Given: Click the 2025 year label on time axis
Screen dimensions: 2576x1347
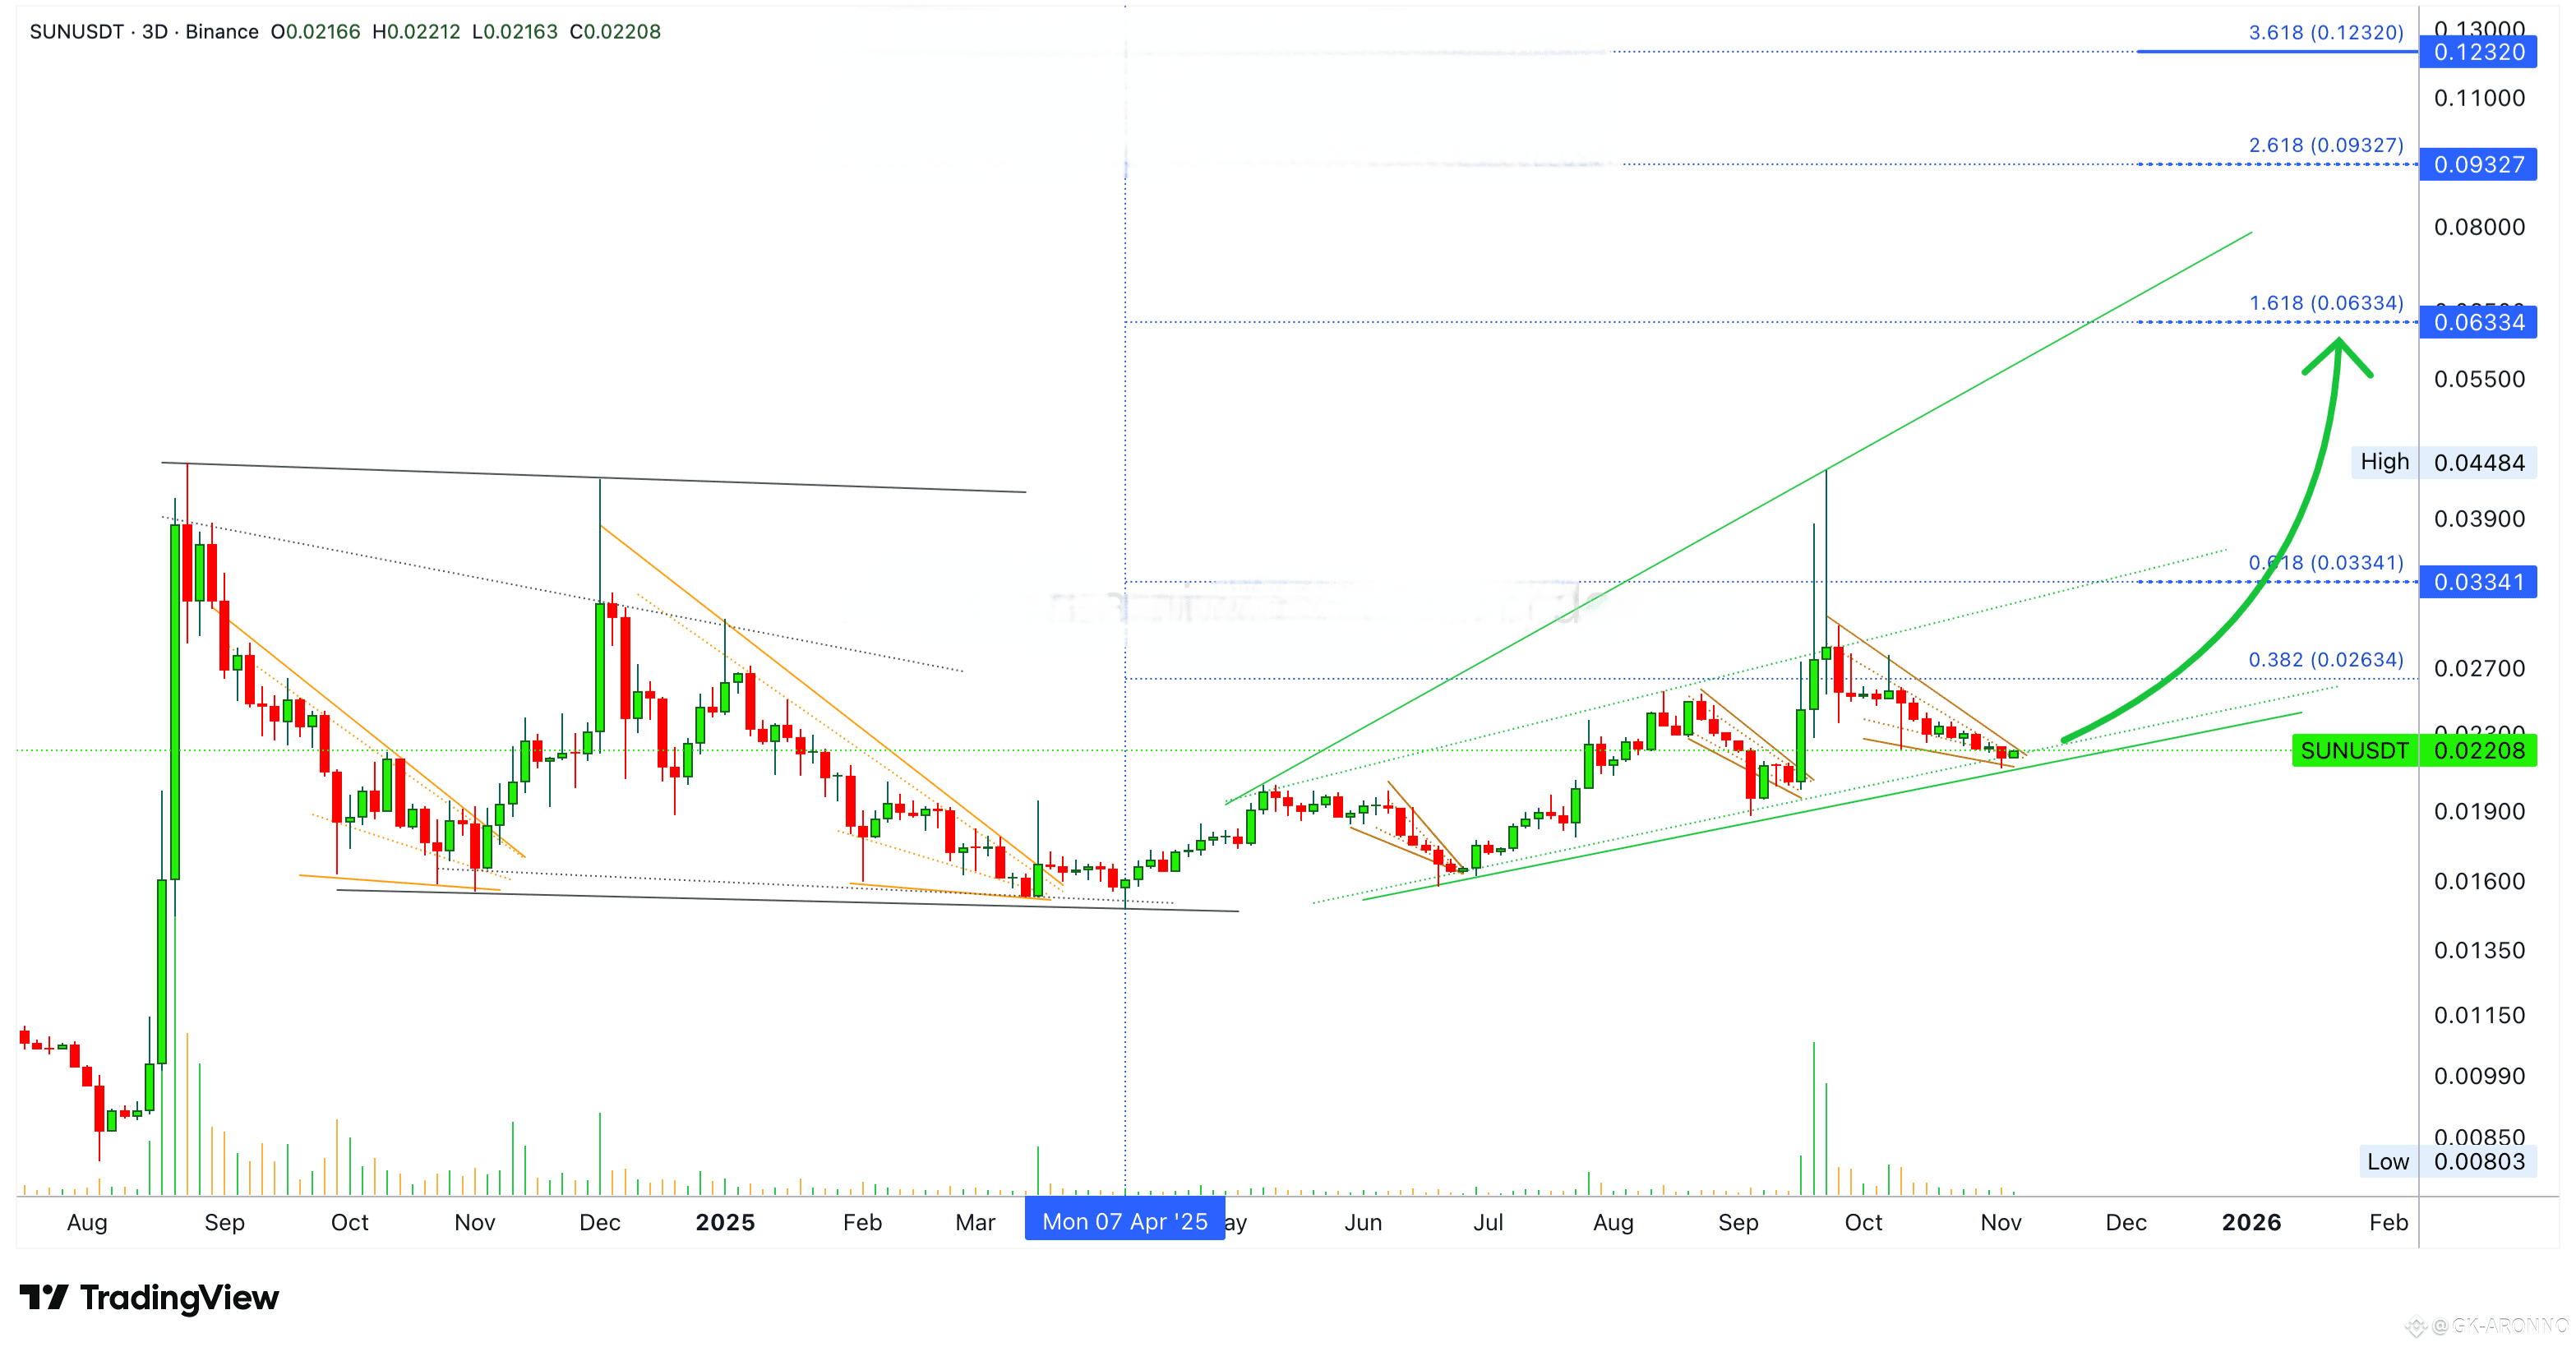Looking at the screenshot, I should tap(725, 1222).
